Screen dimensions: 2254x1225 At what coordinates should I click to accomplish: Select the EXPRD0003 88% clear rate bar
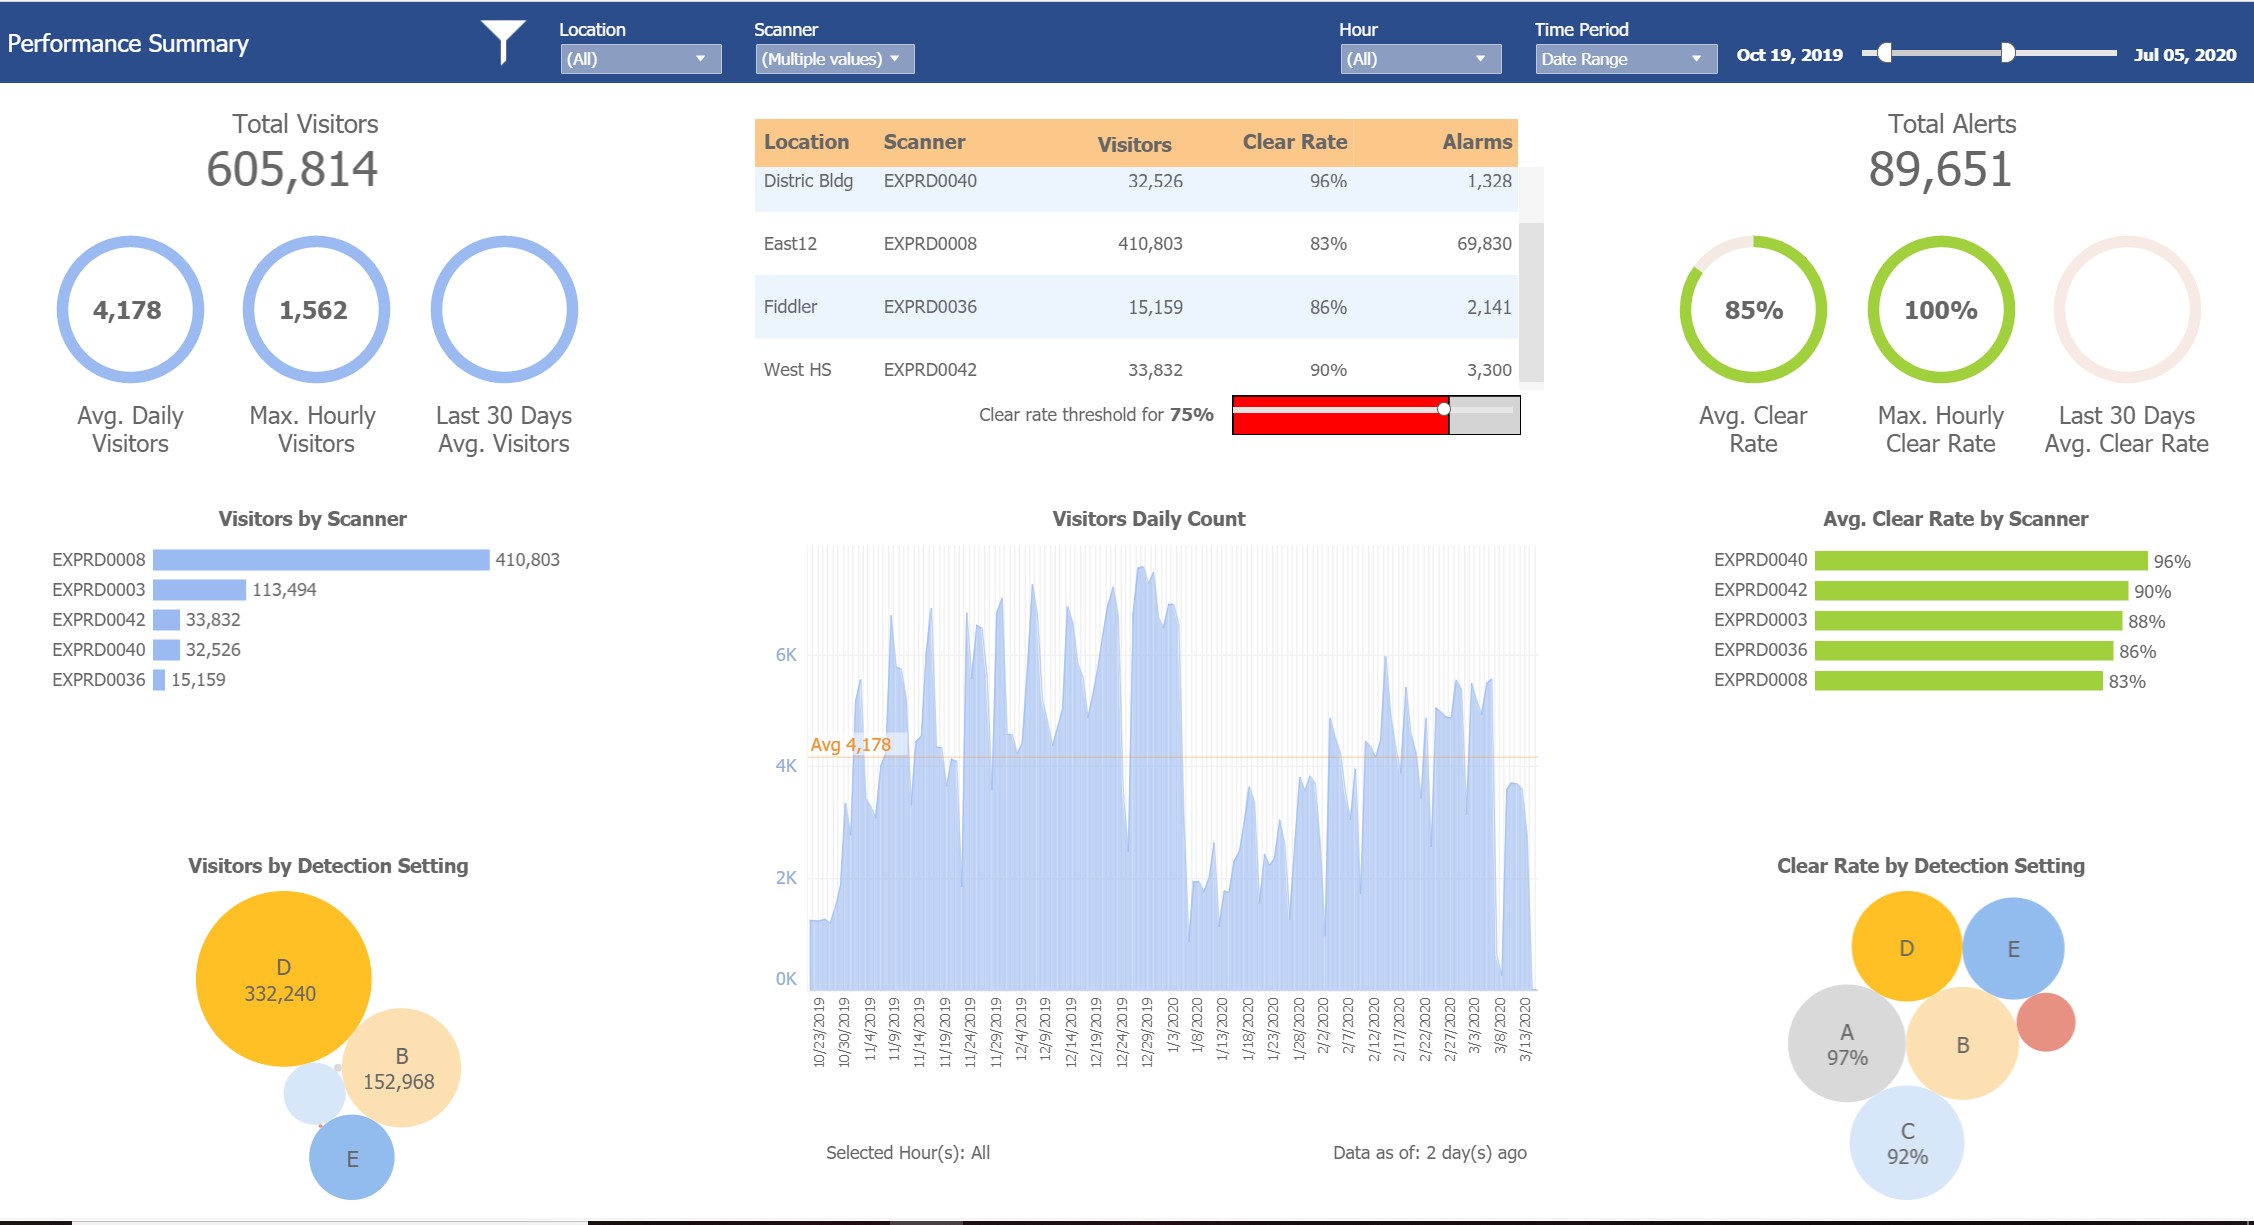[1968, 621]
